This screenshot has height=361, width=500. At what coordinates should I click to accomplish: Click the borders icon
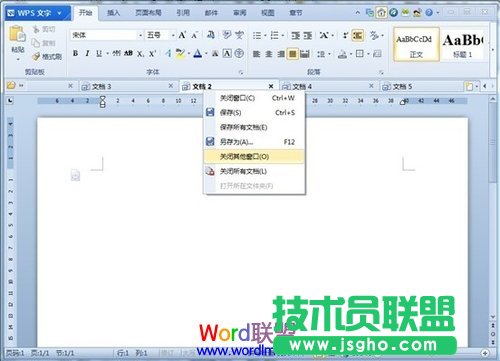coord(359,54)
